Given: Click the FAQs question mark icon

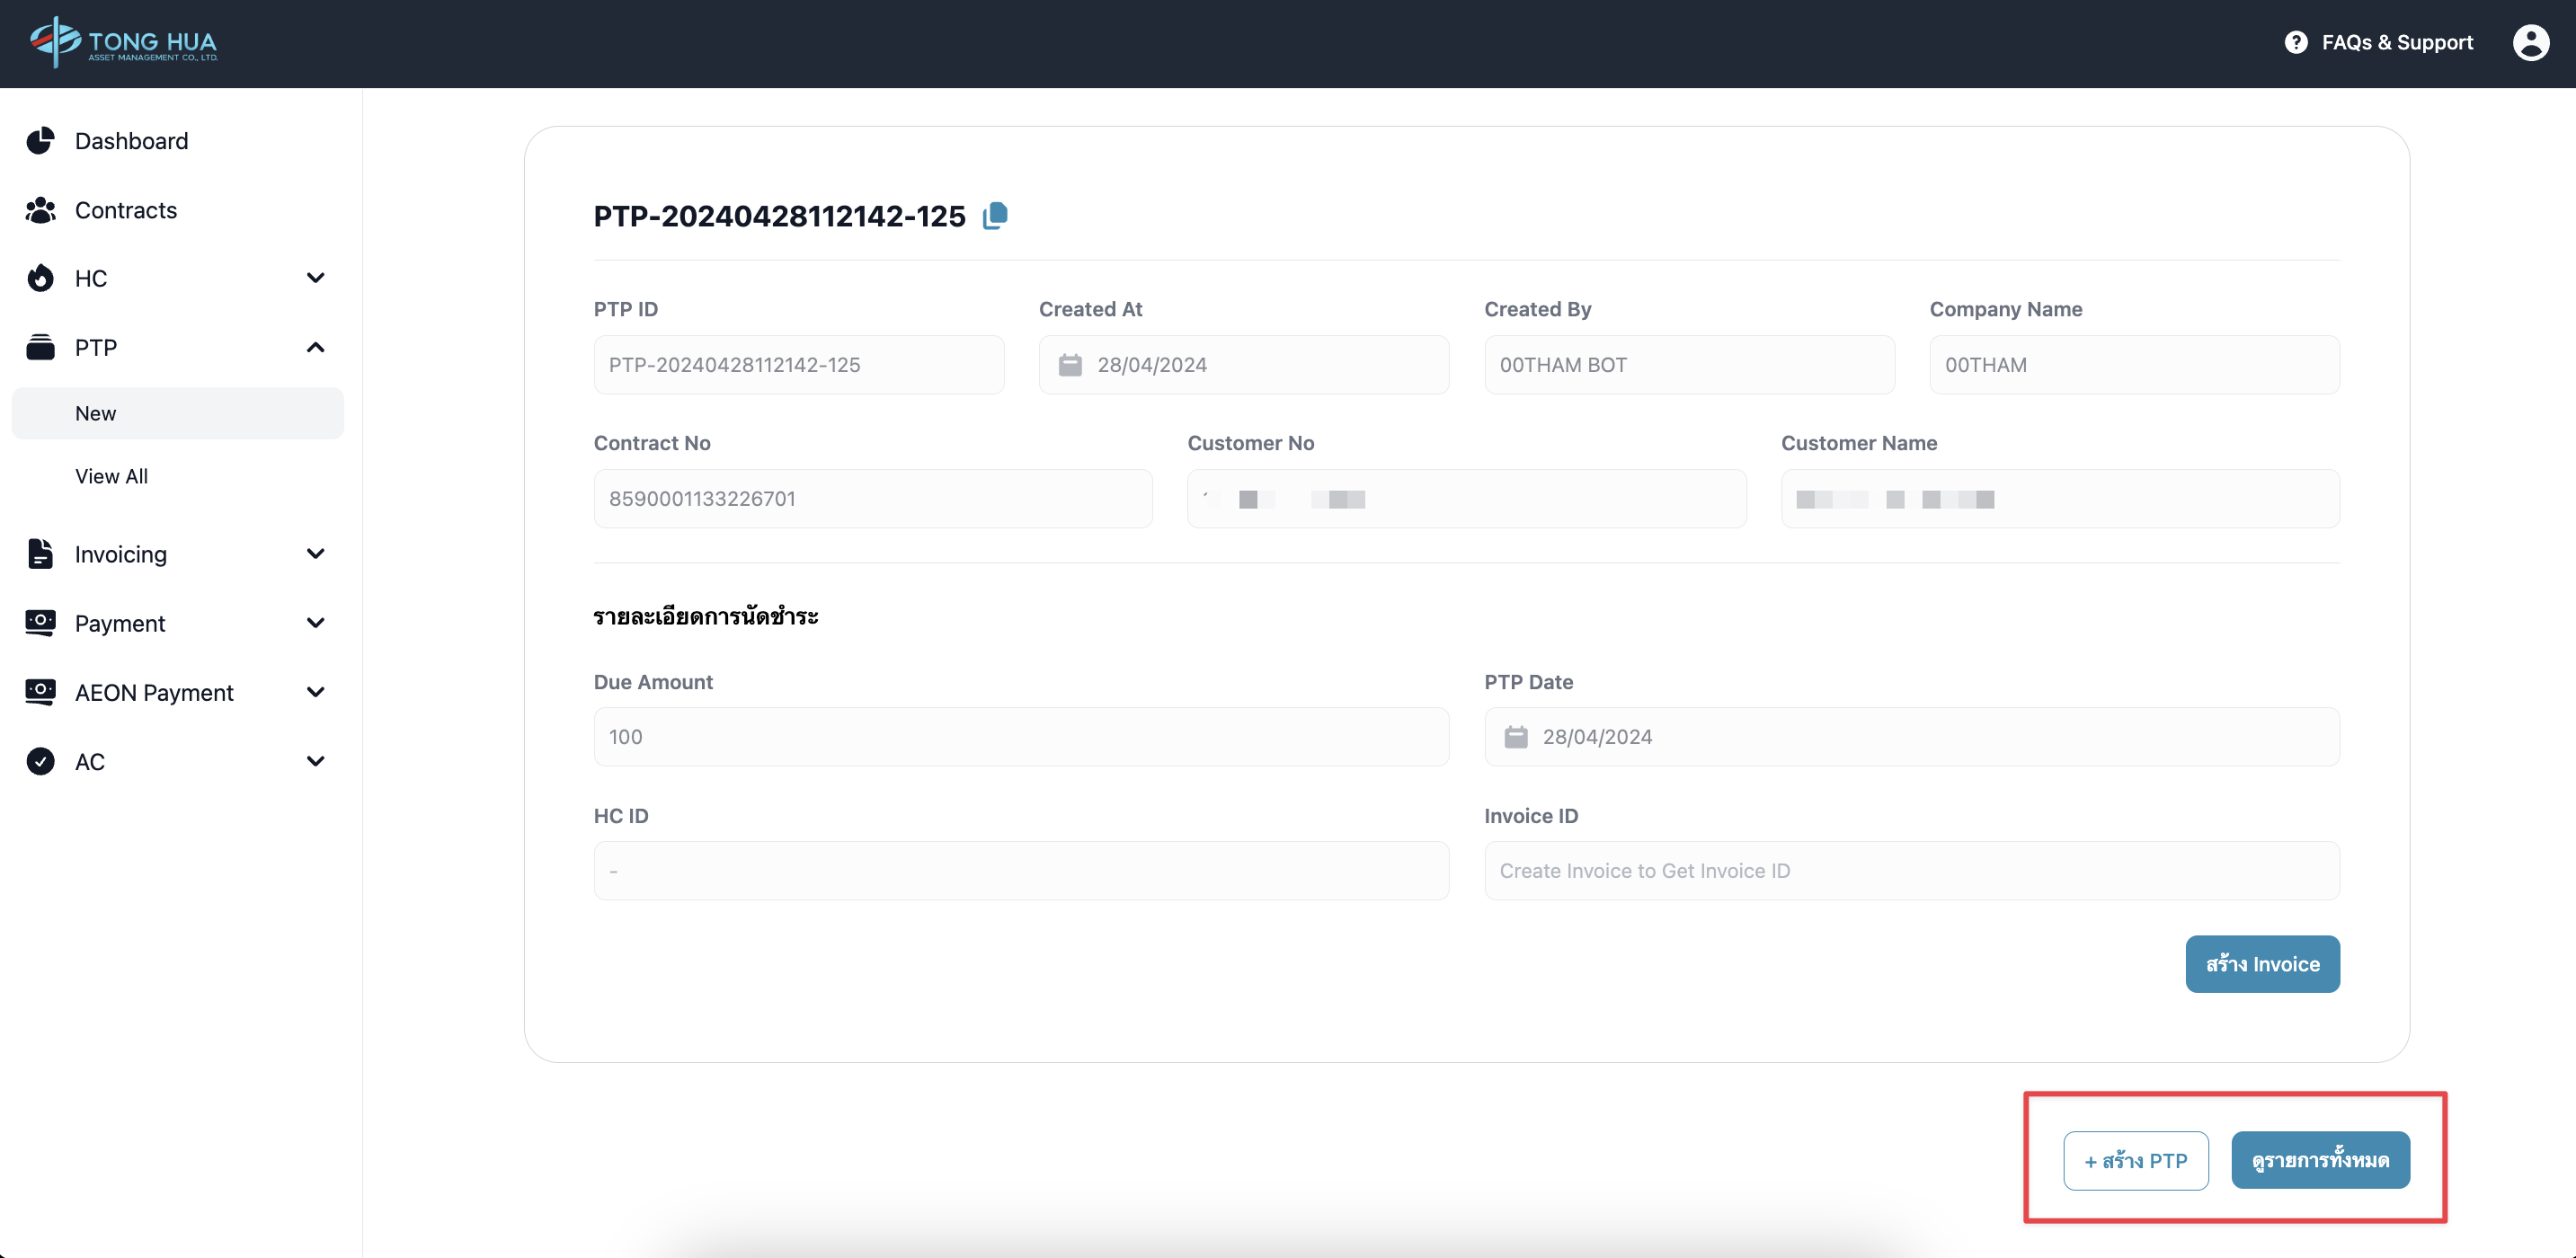Looking at the screenshot, I should [2296, 43].
